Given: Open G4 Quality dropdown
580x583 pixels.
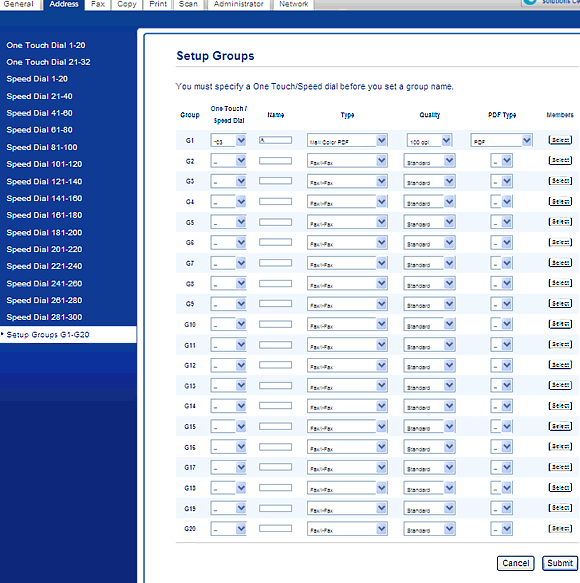Looking at the screenshot, I should 429,202.
